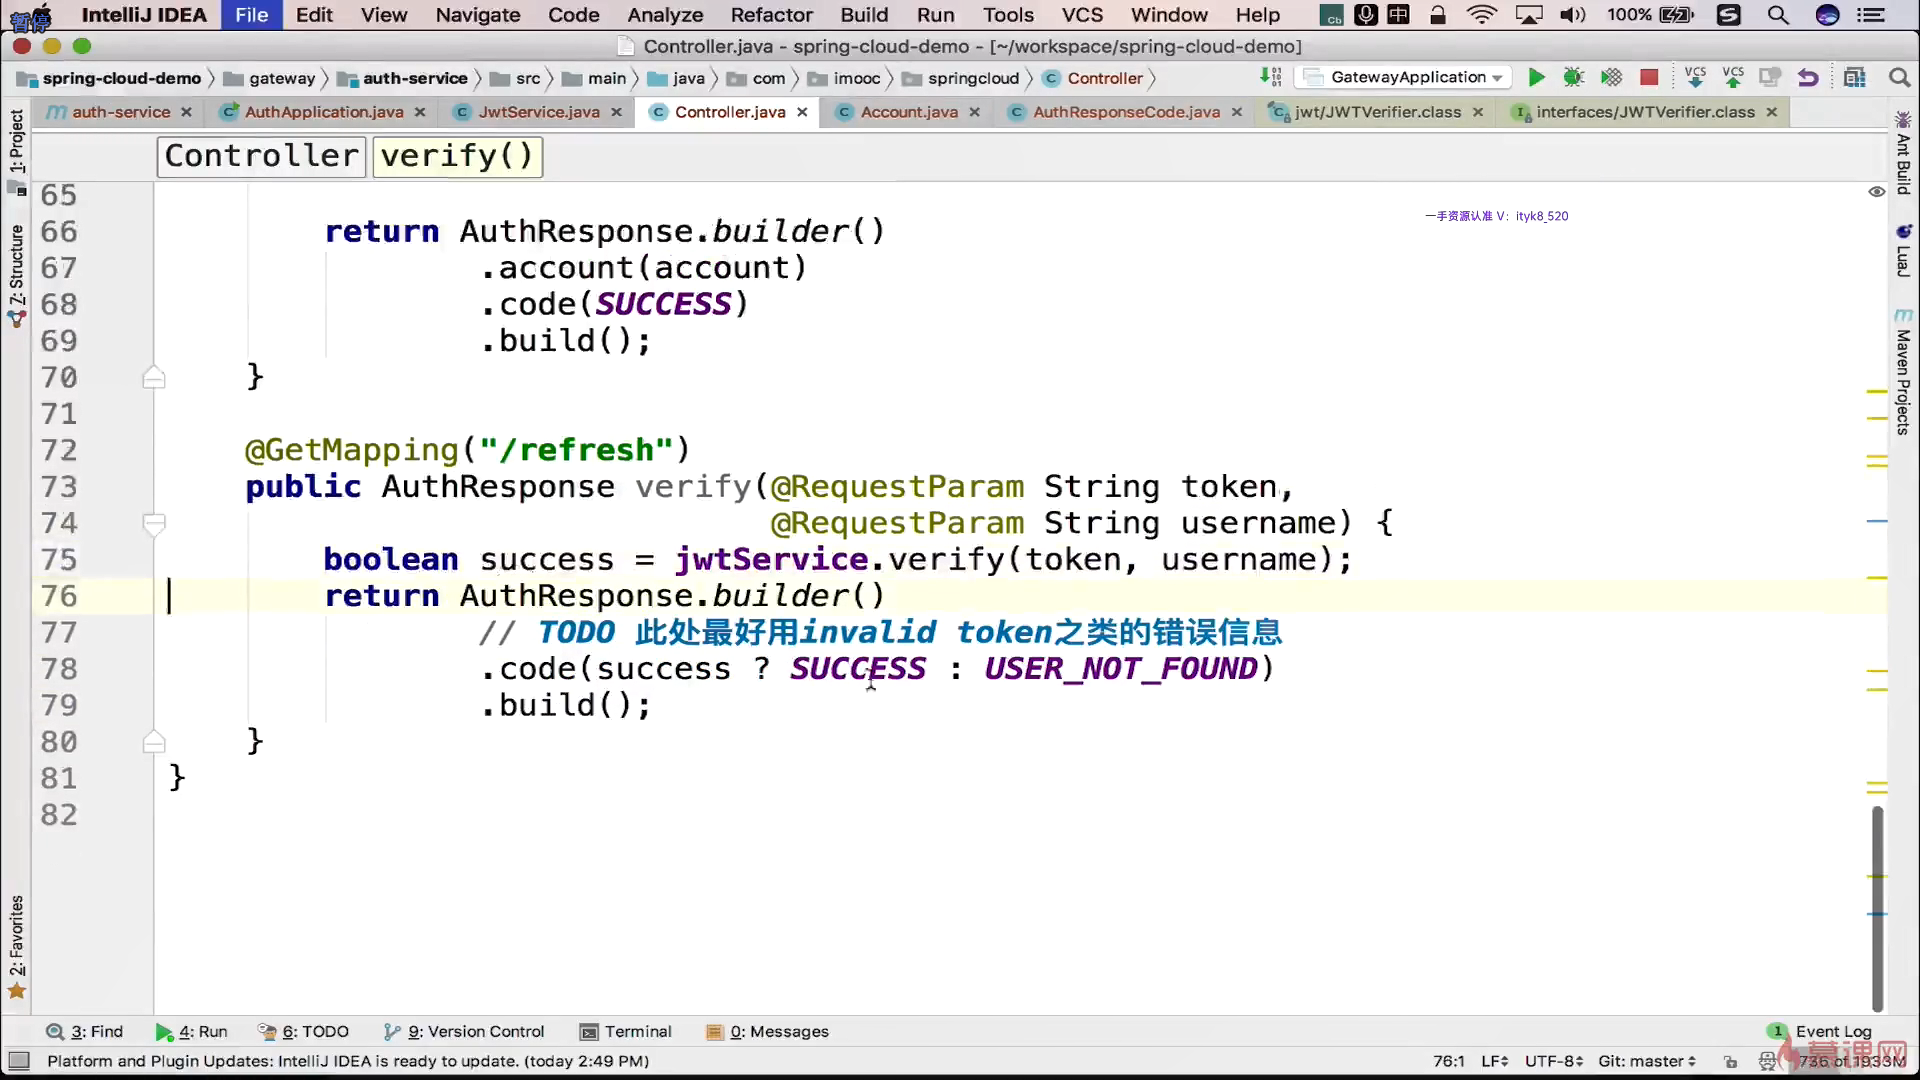Stop the running process with the red square
The width and height of the screenshot is (1920, 1080).
1649,78
